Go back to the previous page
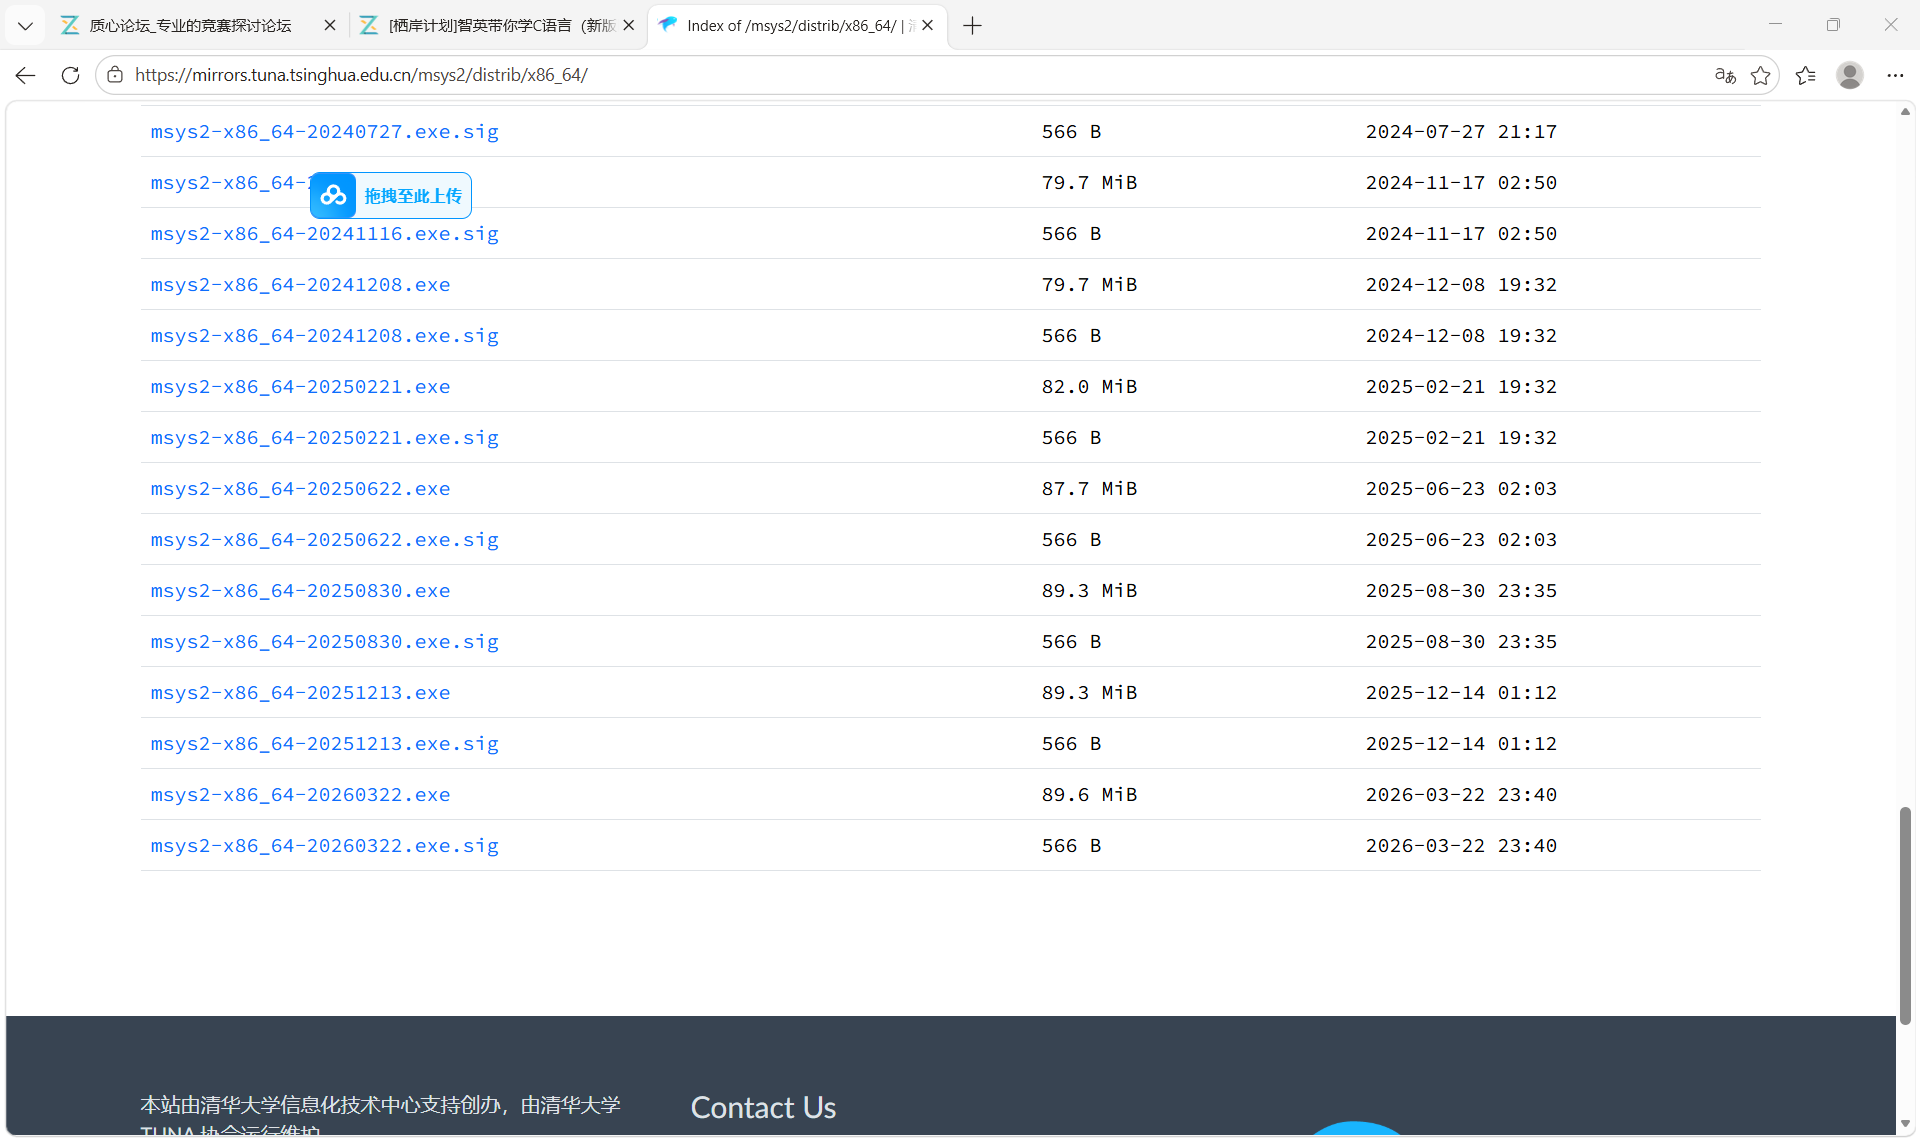Viewport: 1920px width, 1140px height. [x=26, y=75]
